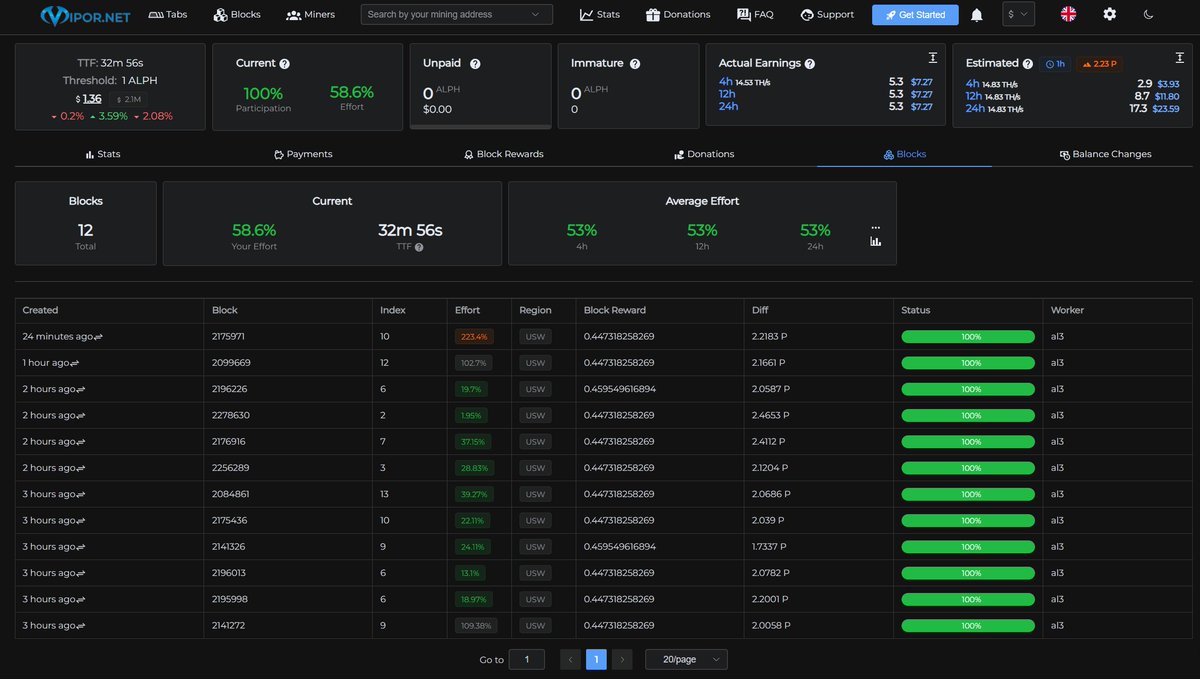Open the ellipsis menu in Average Effort
Viewport: 1200px width, 679px height.
point(876,227)
